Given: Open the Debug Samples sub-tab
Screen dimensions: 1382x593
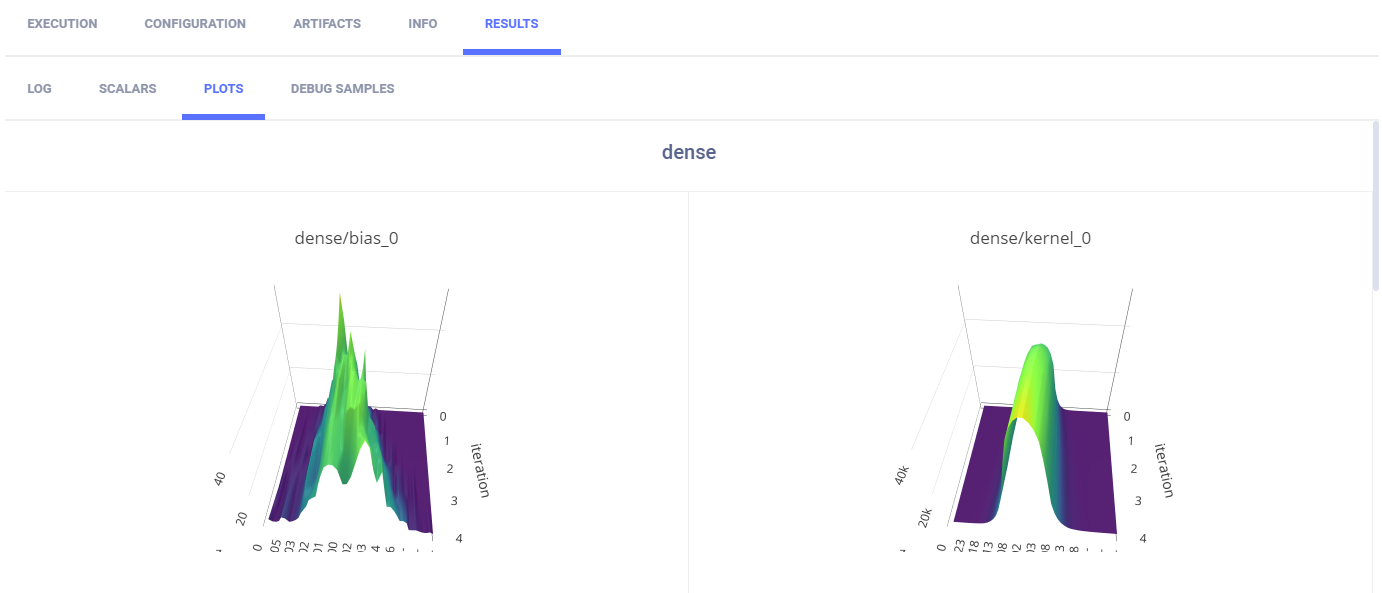Looking at the screenshot, I should [x=342, y=89].
